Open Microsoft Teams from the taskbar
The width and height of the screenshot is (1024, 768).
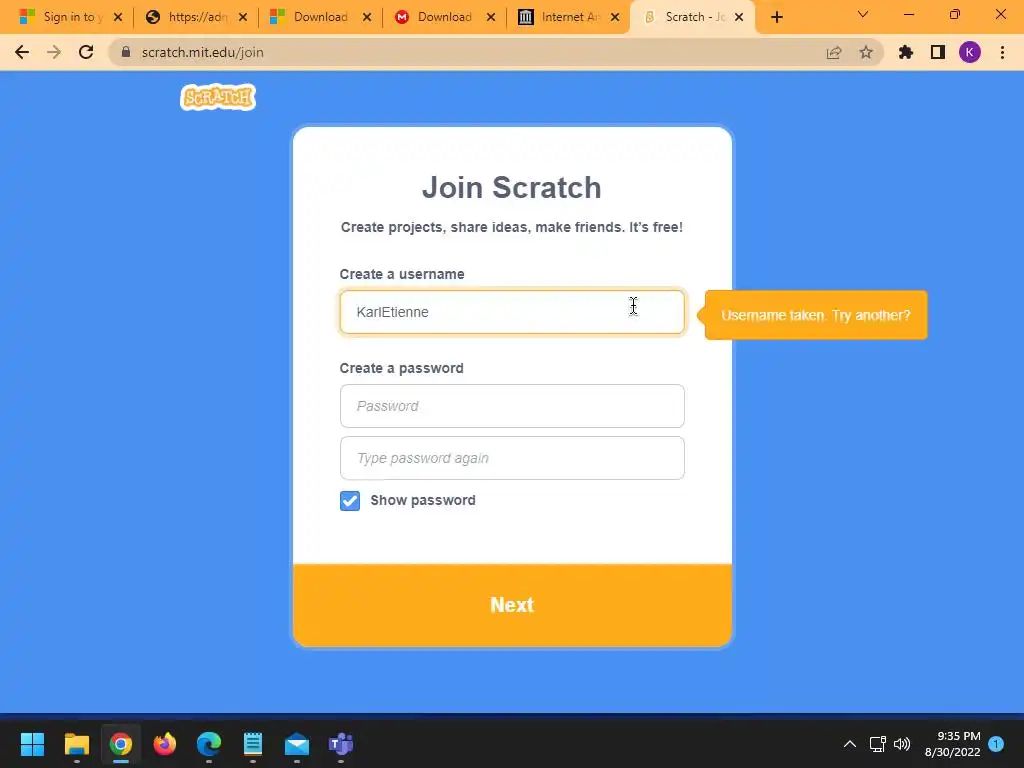point(341,744)
